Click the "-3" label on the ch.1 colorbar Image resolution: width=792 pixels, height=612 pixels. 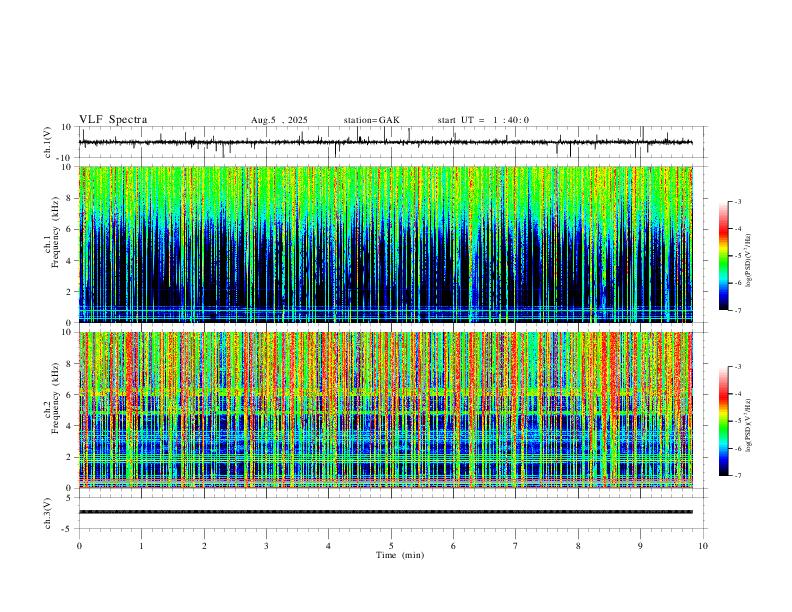coord(737,201)
